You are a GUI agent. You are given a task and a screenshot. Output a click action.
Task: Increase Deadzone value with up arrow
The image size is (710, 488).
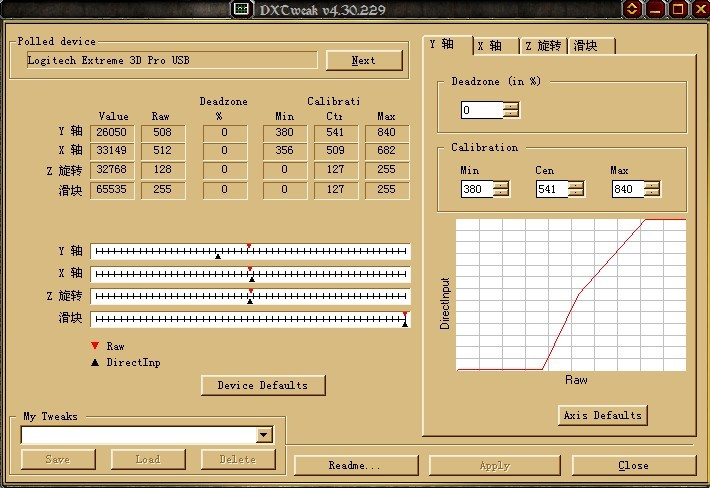511,106
